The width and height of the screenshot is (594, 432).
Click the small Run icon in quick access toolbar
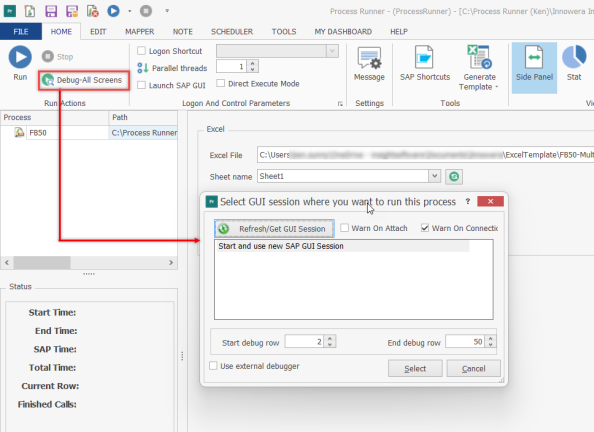[113, 11]
